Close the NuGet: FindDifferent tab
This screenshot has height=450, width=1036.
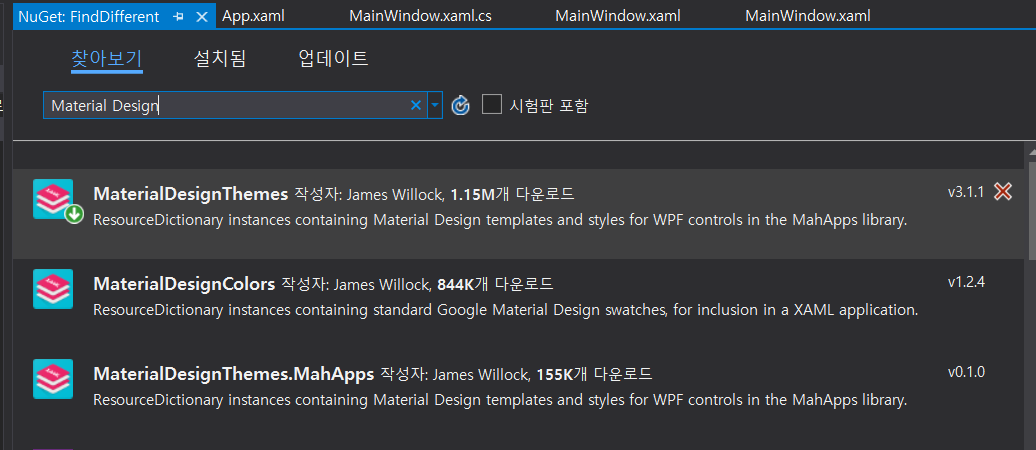pyautogui.click(x=203, y=17)
